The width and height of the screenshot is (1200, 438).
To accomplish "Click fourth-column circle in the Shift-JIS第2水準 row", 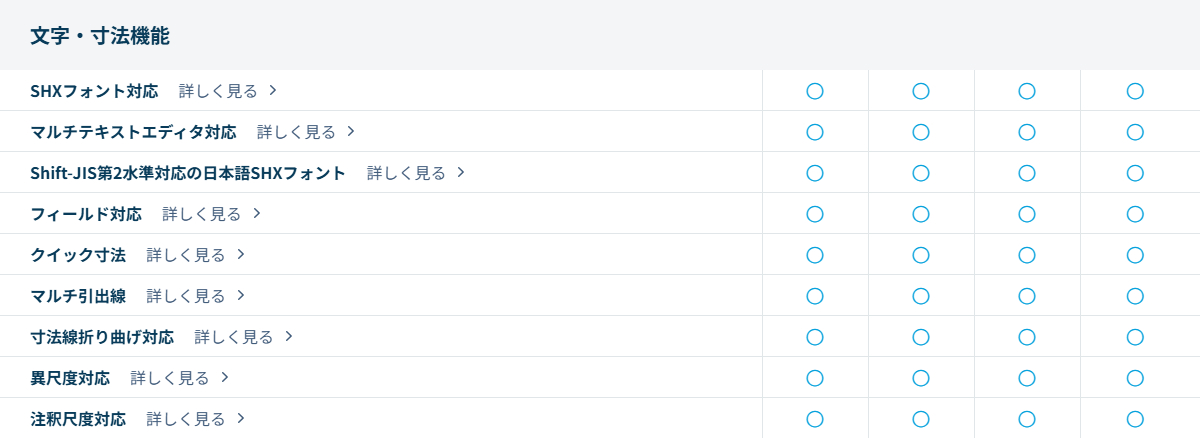I will pyautogui.click(x=1135, y=173).
